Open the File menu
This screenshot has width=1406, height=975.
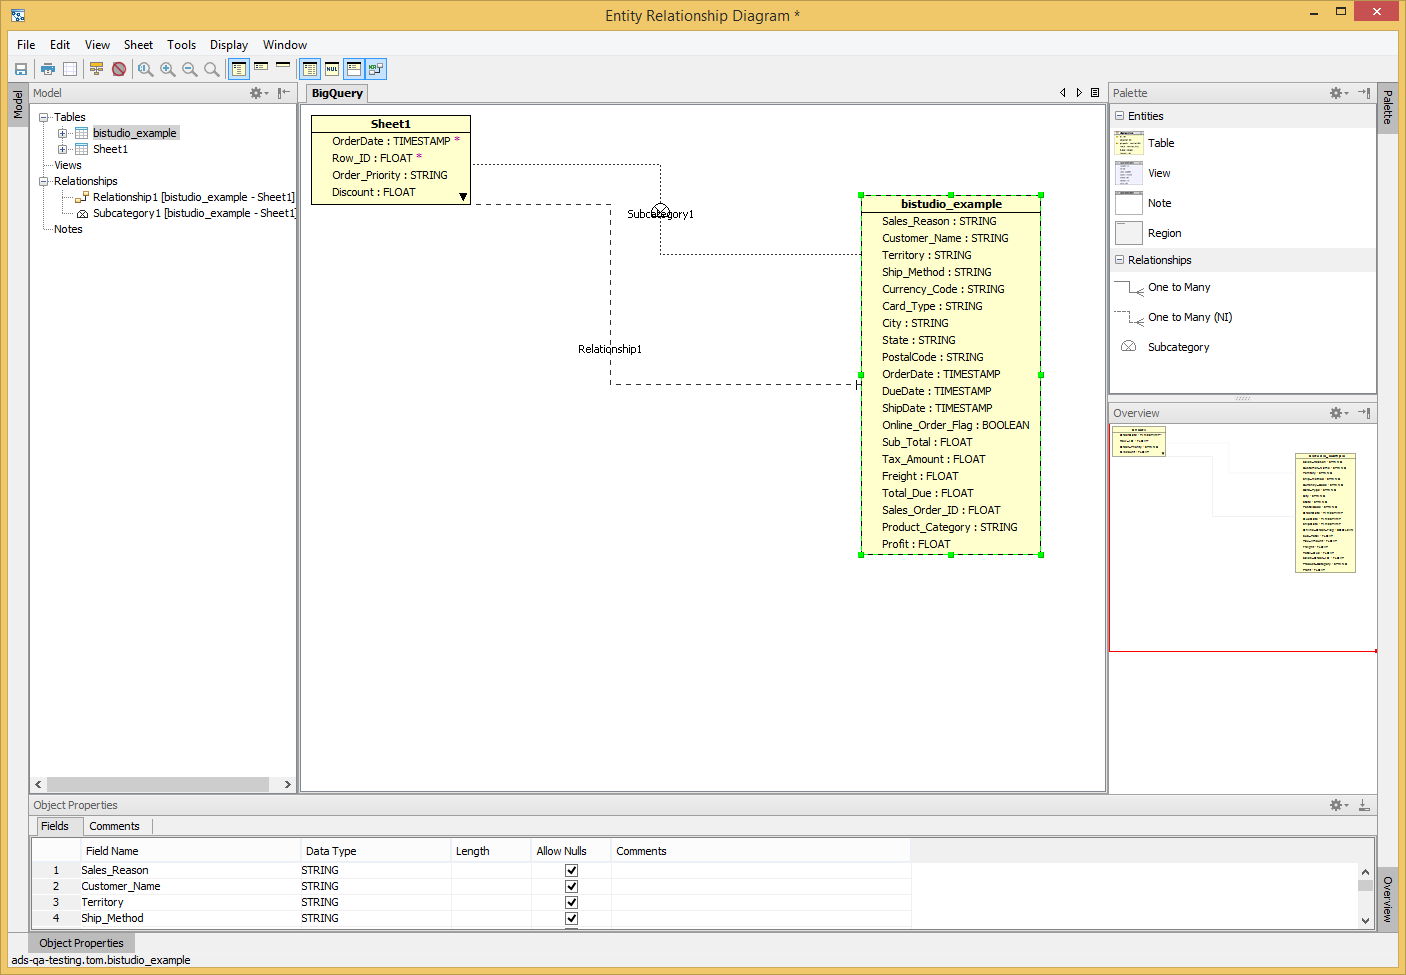pyautogui.click(x=26, y=45)
